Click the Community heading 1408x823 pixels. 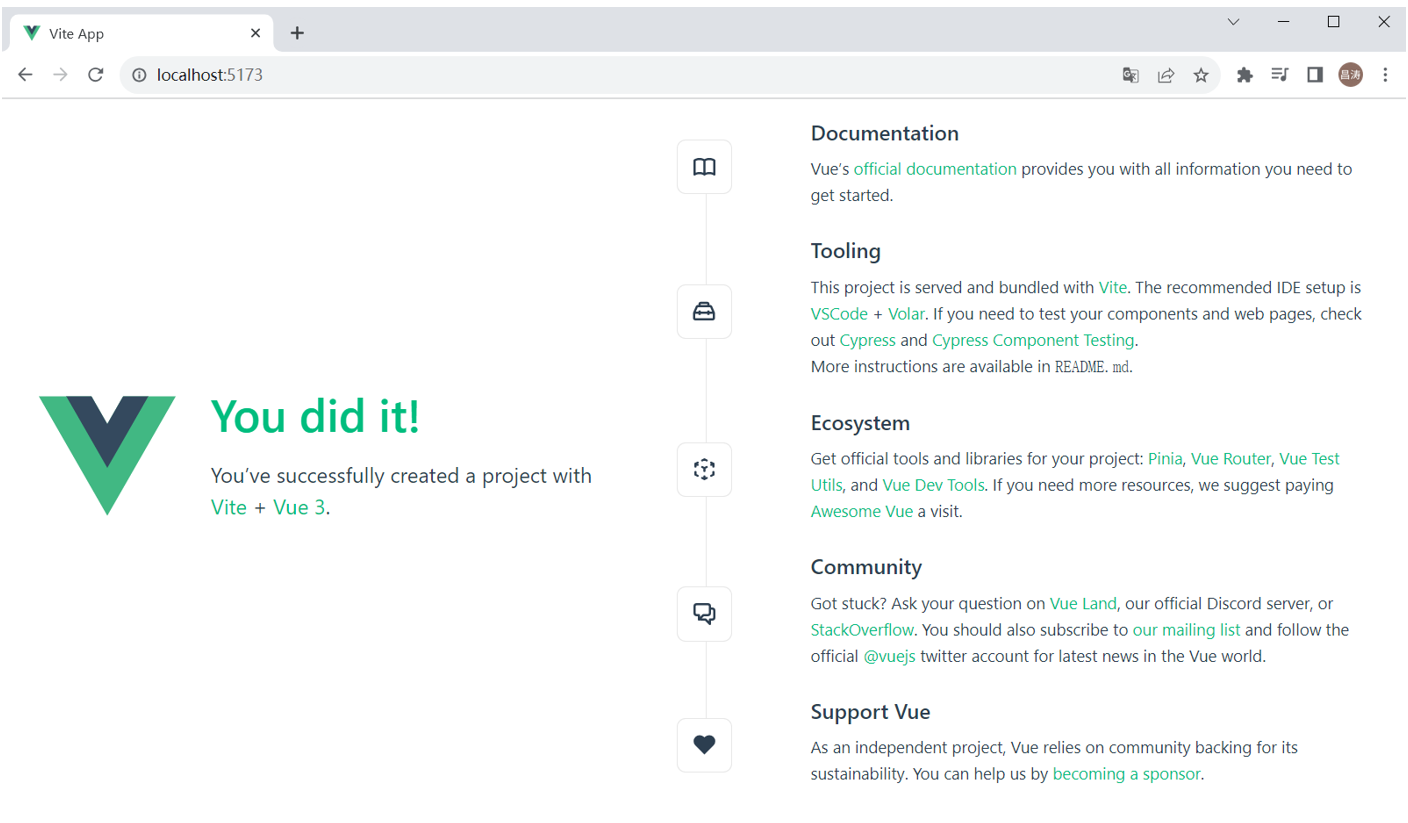tap(866, 567)
